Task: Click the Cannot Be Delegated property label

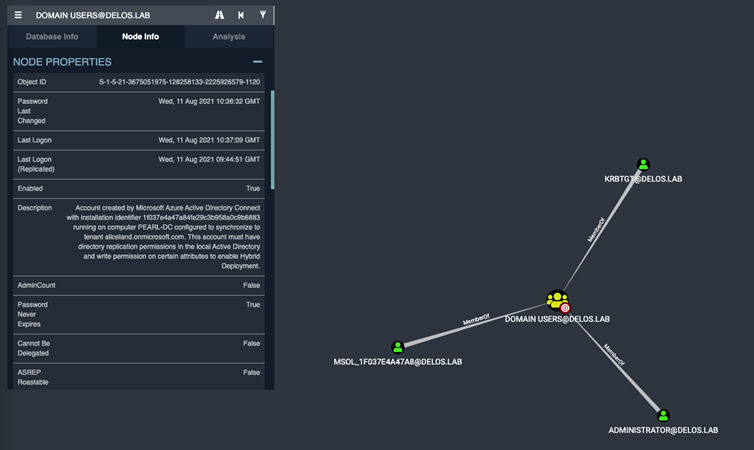Action: pos(34,348)
